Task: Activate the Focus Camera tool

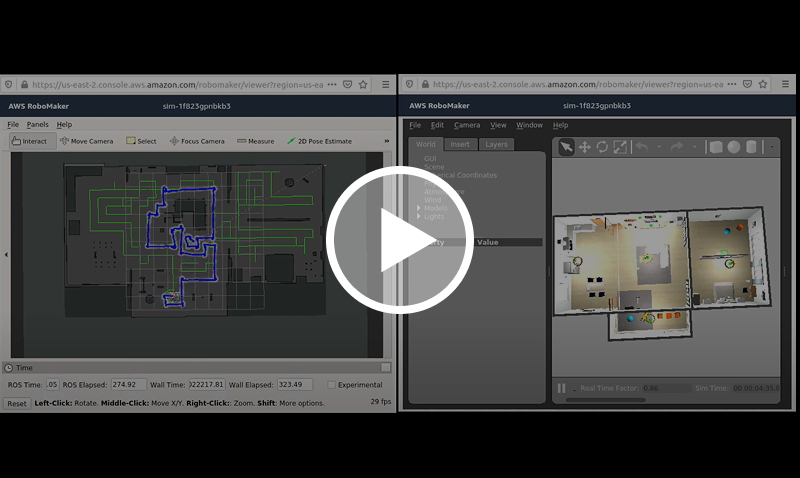Action: tap(197, 141)
